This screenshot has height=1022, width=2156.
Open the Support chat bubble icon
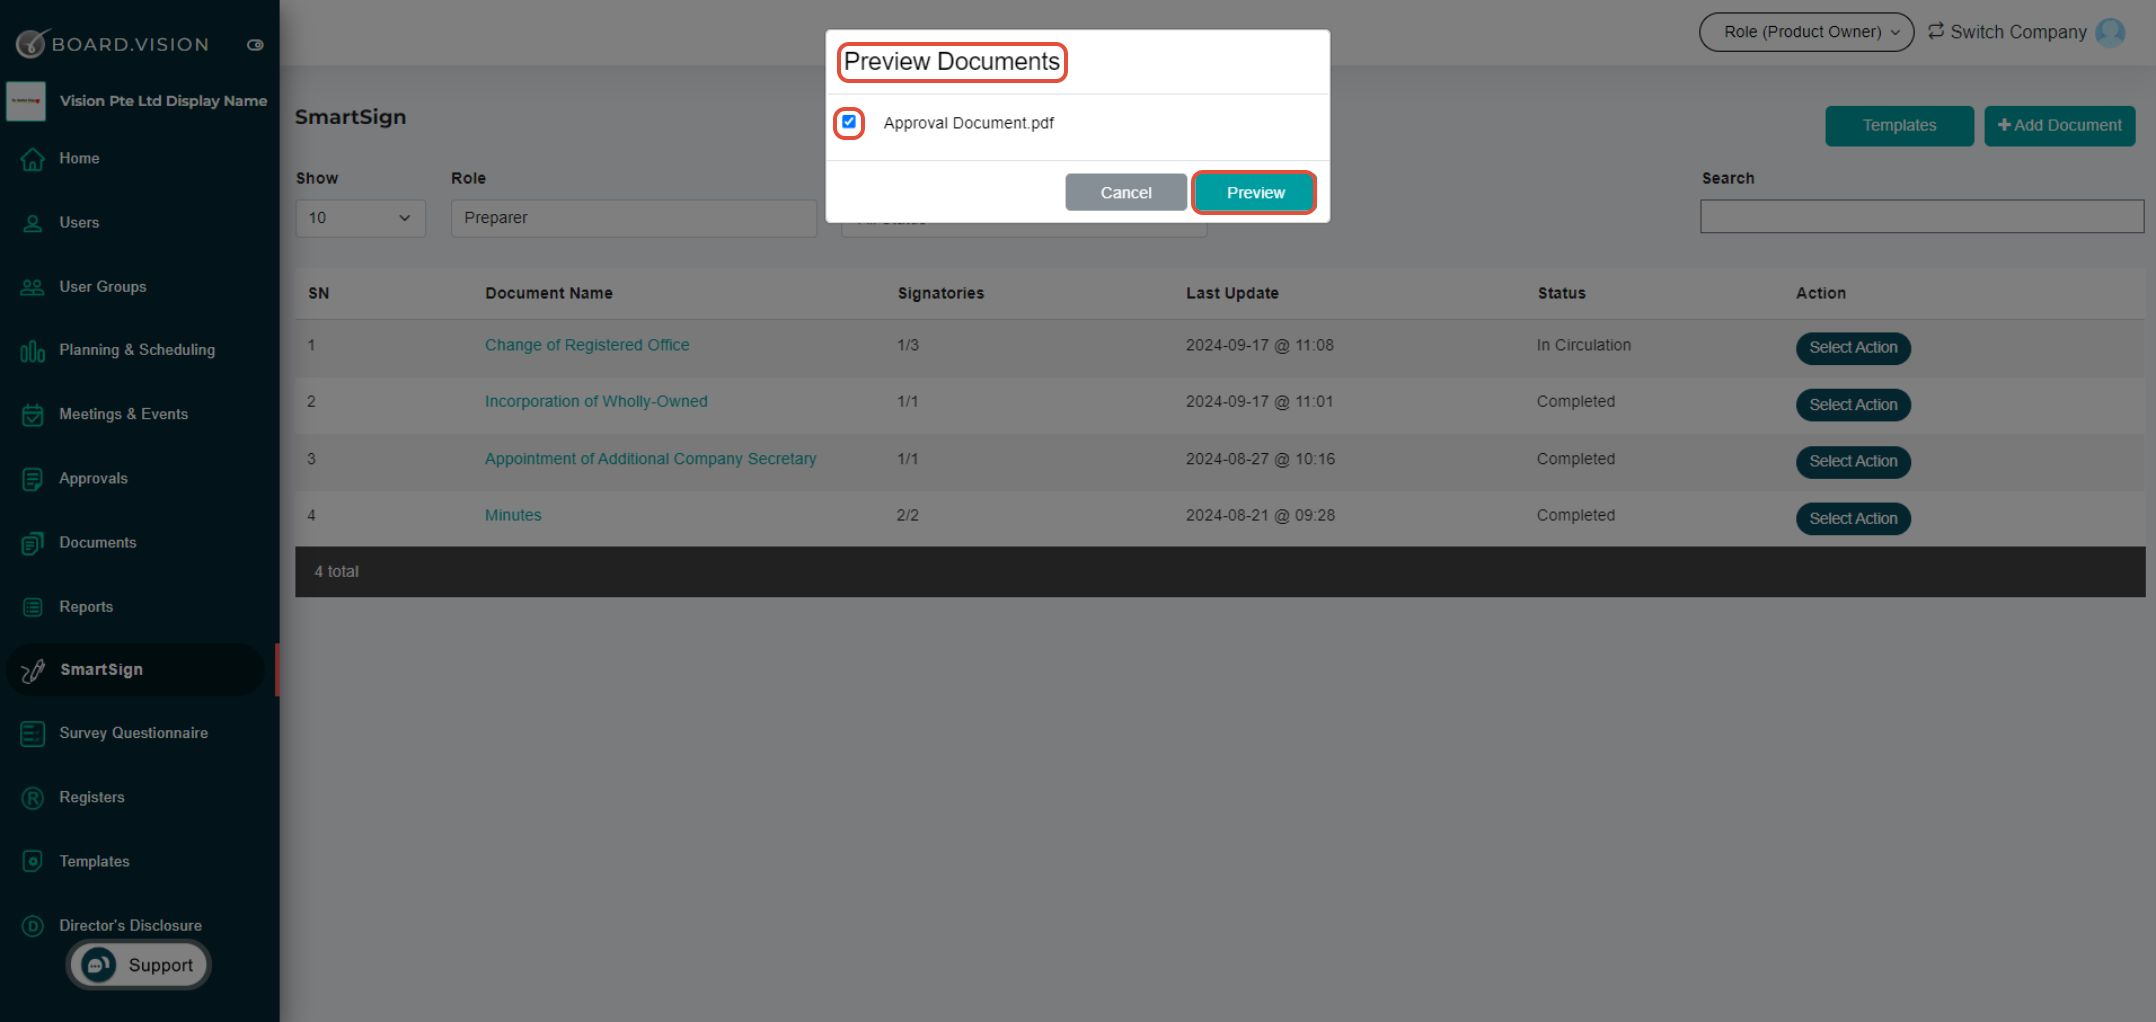pyautogui.click(x=99, y=965)
